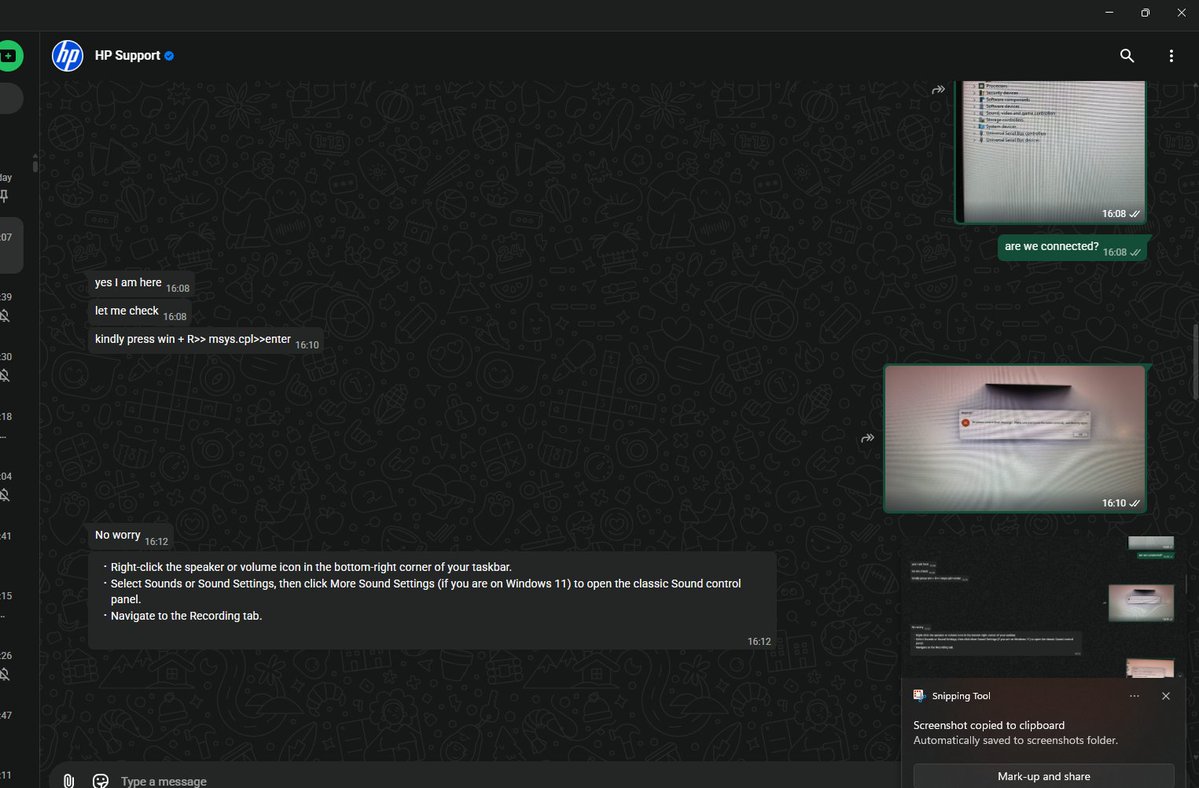Open the attachment paperclip menu

click(x=69, y=780)
